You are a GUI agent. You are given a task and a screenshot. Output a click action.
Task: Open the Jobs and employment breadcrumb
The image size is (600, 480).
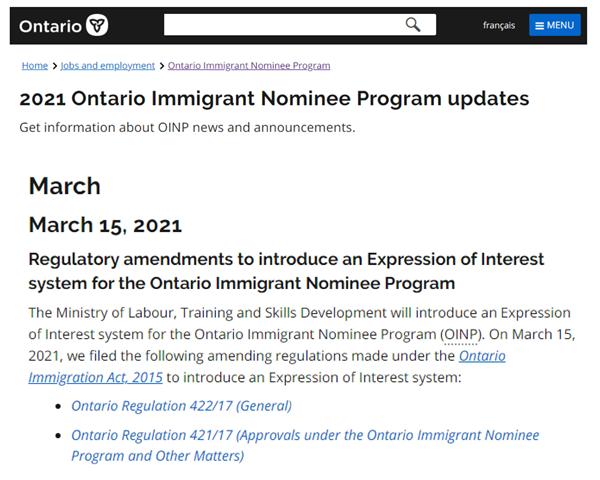click(x=108, y=65)
